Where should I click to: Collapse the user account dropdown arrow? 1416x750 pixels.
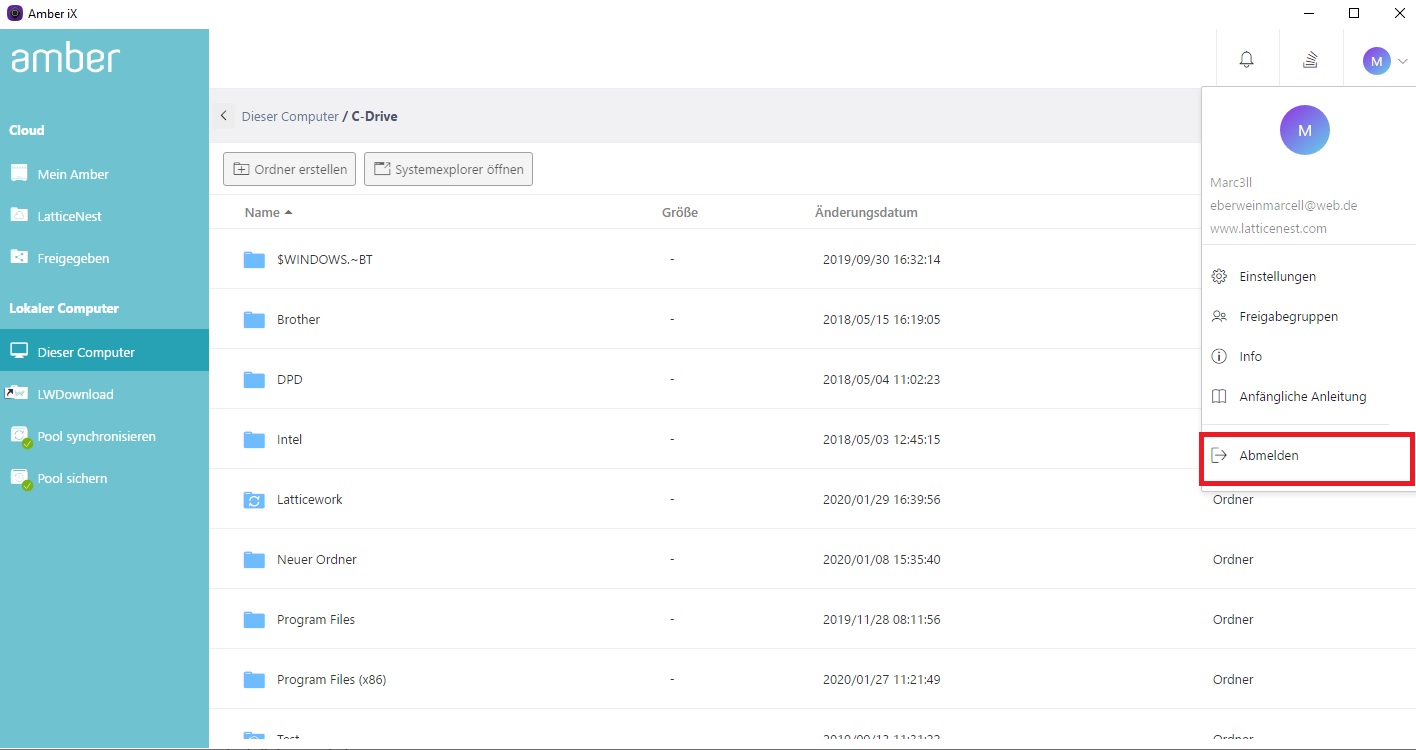coord(1402,61)
